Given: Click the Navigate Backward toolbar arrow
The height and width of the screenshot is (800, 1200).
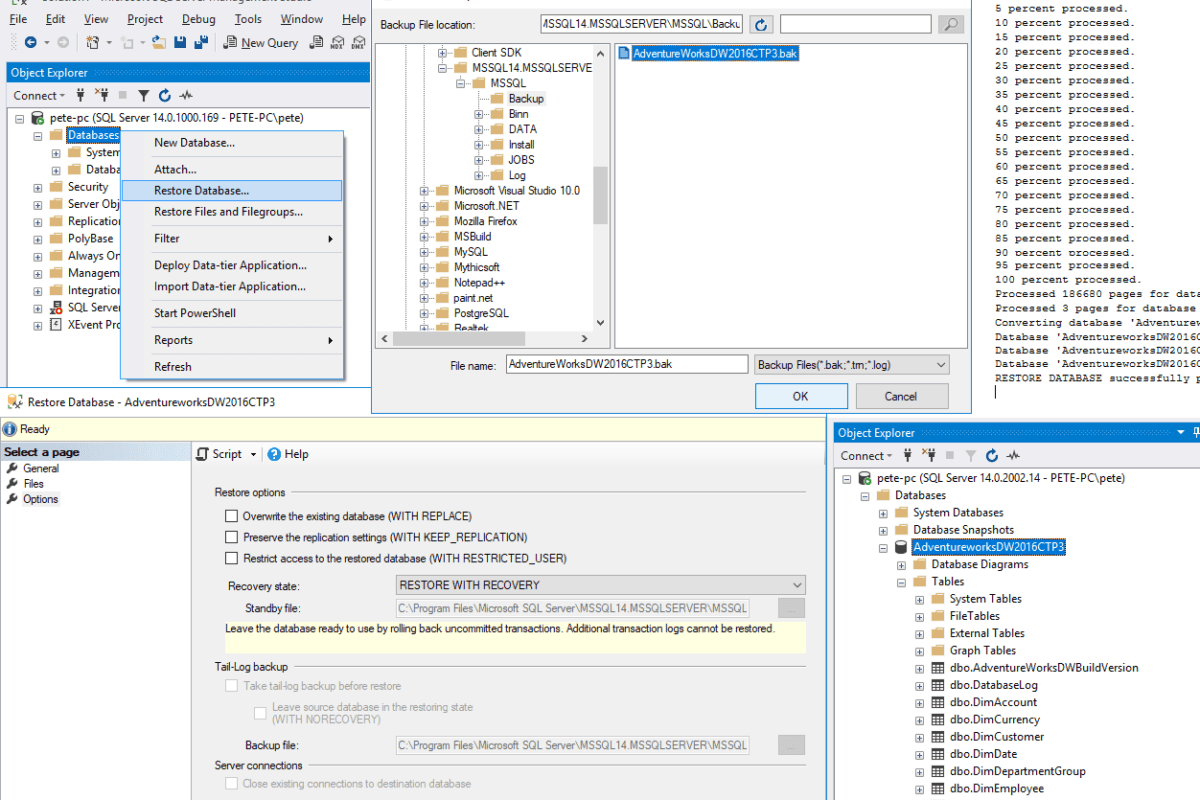Looking at the screenshot, I should point(30,43).
